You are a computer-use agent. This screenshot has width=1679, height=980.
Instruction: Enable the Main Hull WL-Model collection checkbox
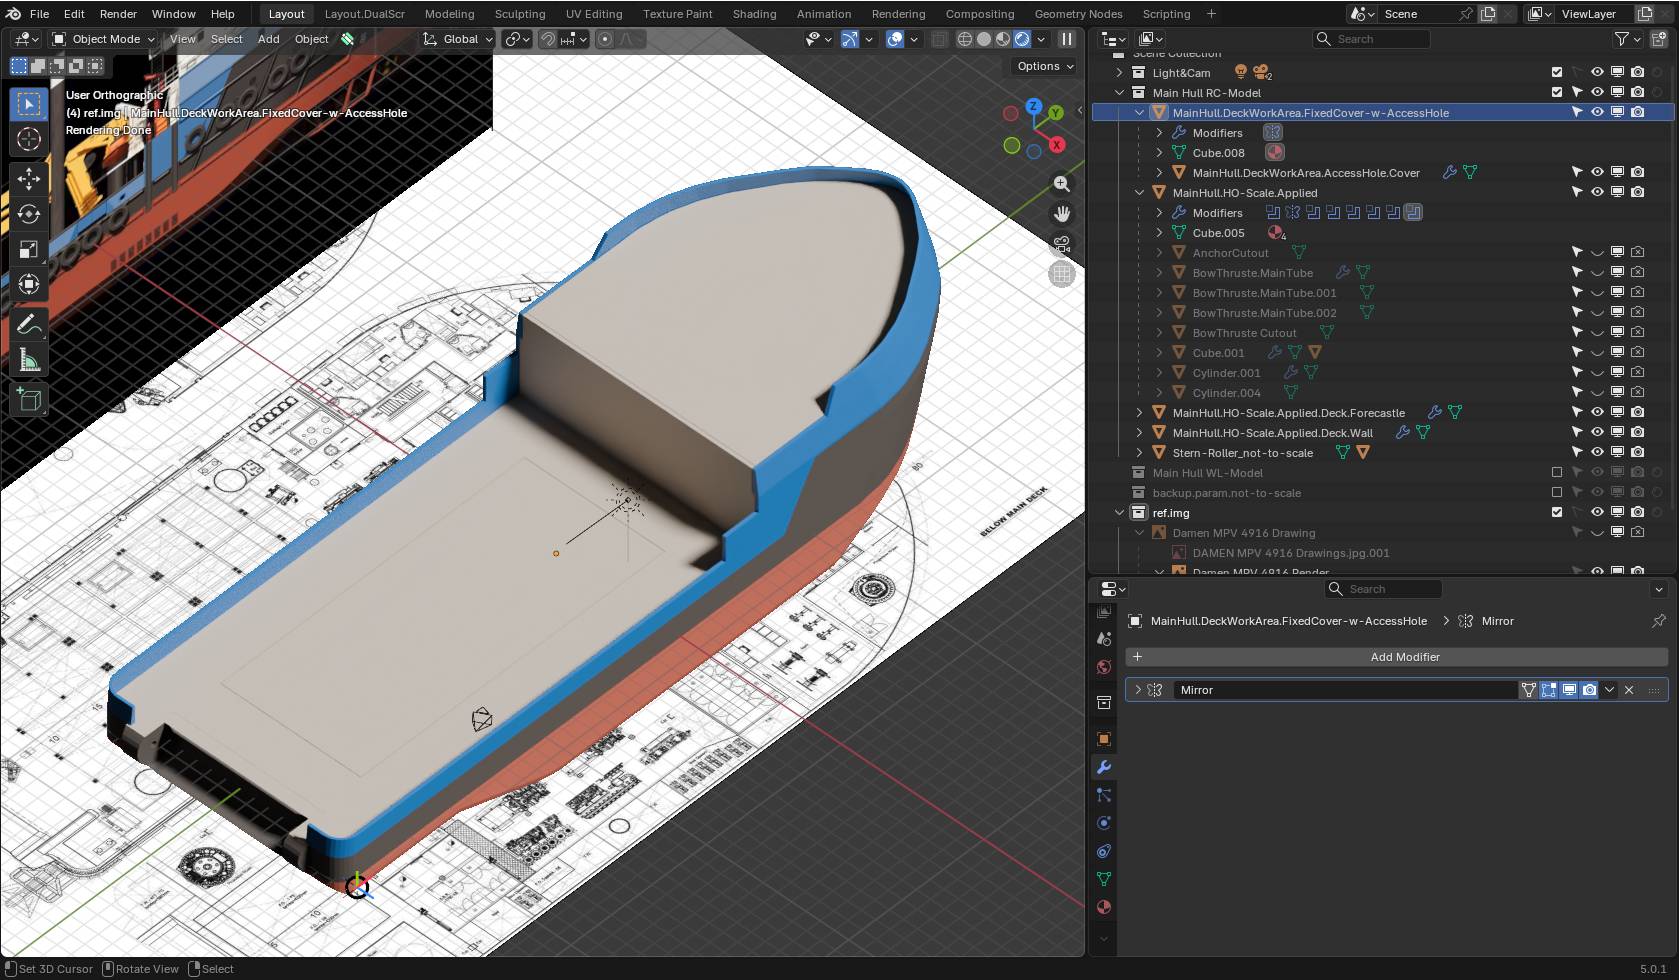coord(1556,472)
